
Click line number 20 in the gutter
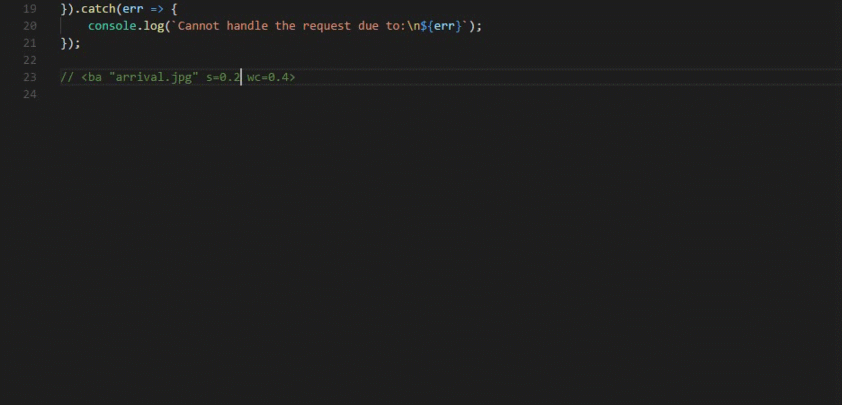tap(30, 26)
